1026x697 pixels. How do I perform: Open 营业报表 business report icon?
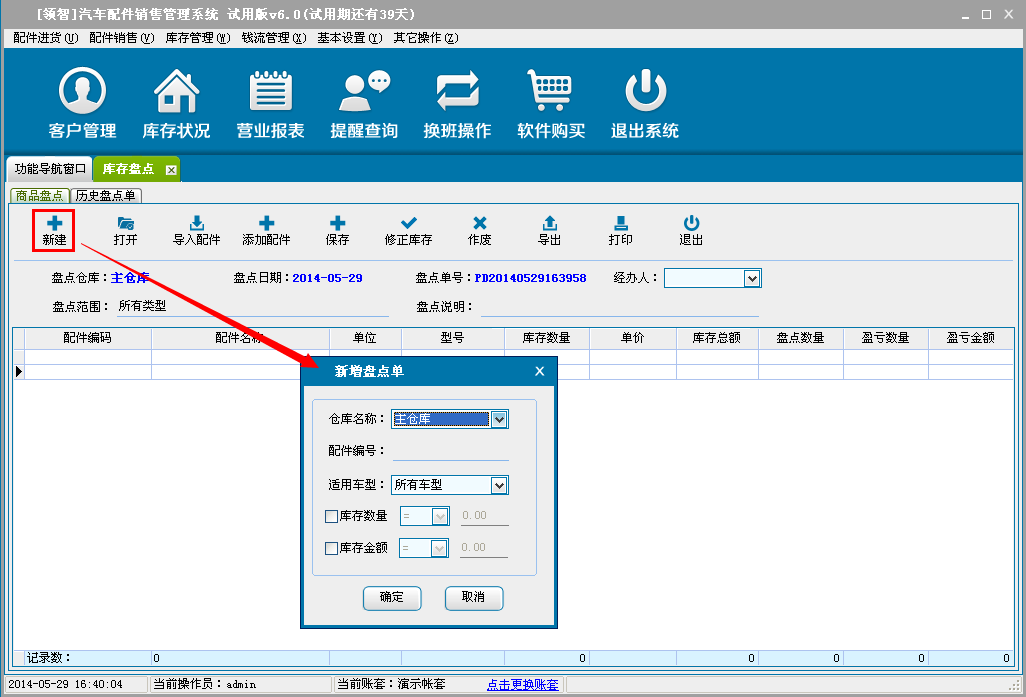(270, 92)
